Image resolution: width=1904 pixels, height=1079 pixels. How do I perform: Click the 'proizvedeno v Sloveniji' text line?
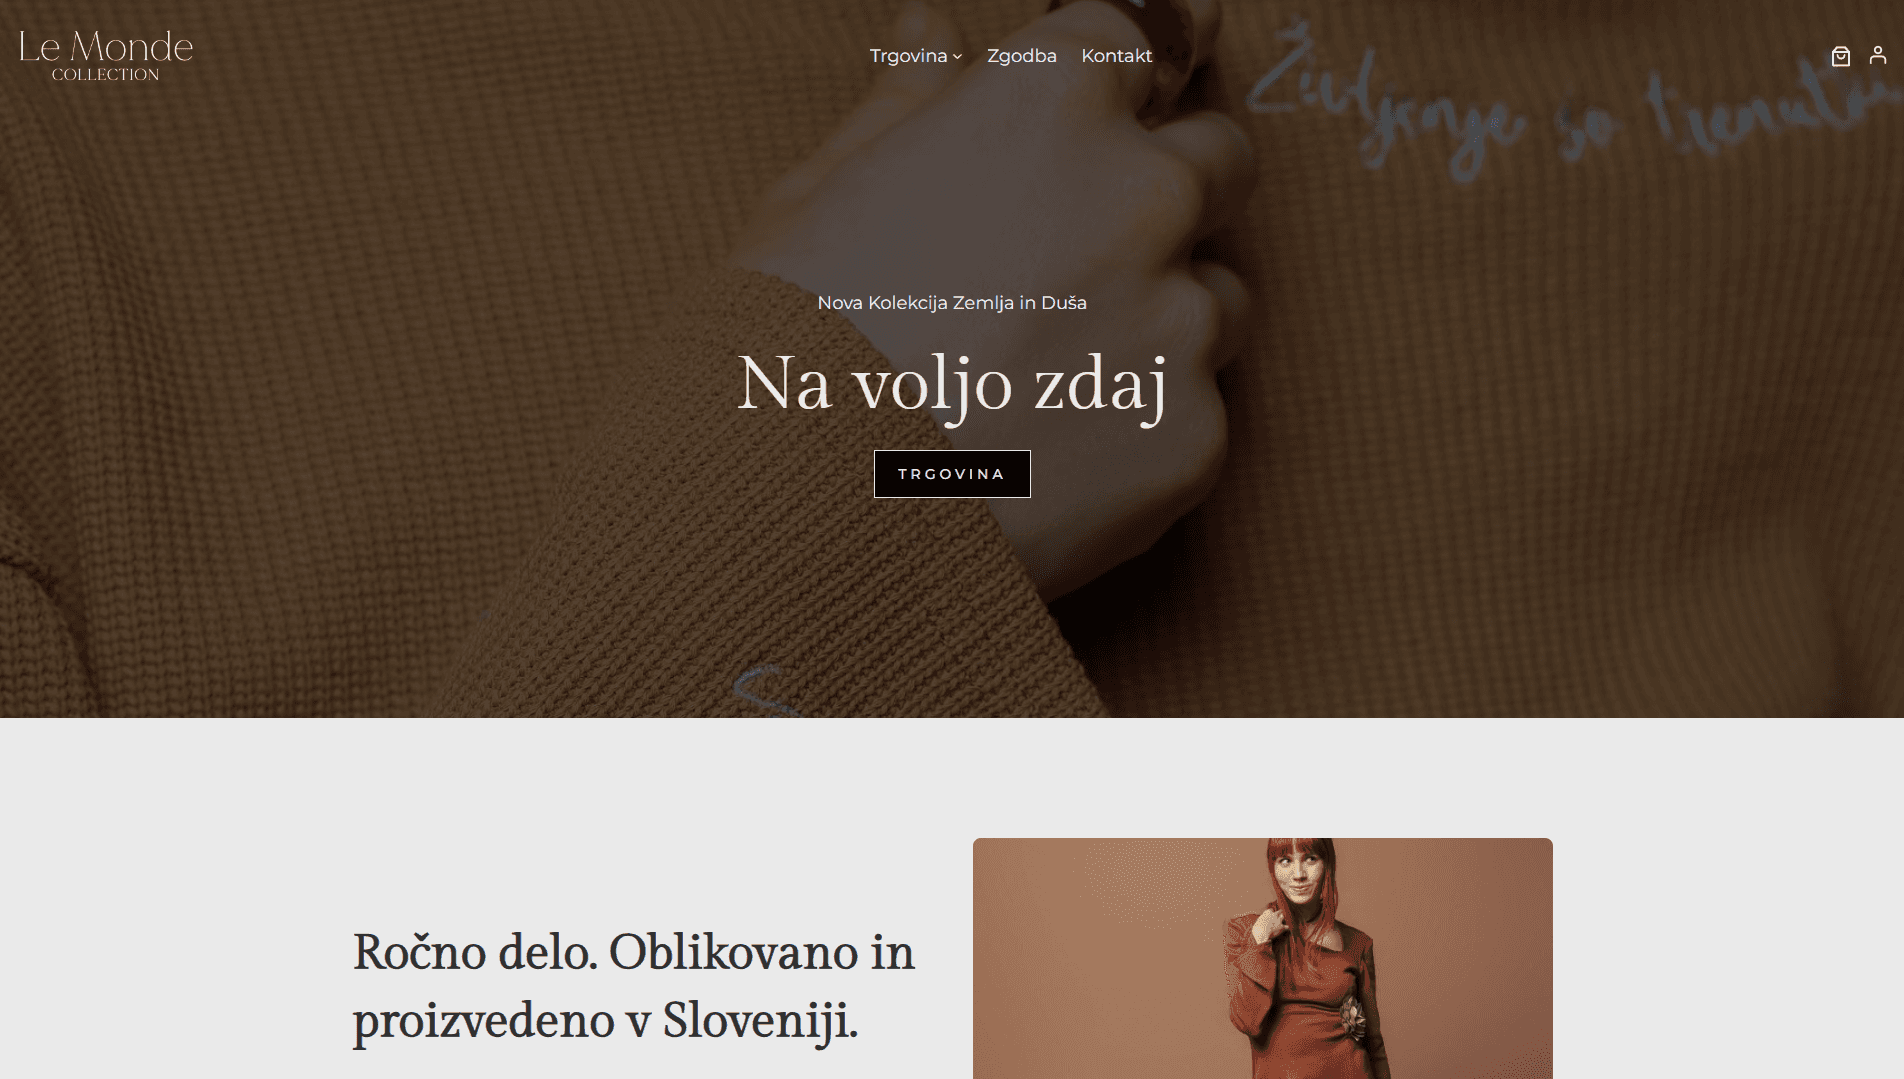pos(605,1021)
